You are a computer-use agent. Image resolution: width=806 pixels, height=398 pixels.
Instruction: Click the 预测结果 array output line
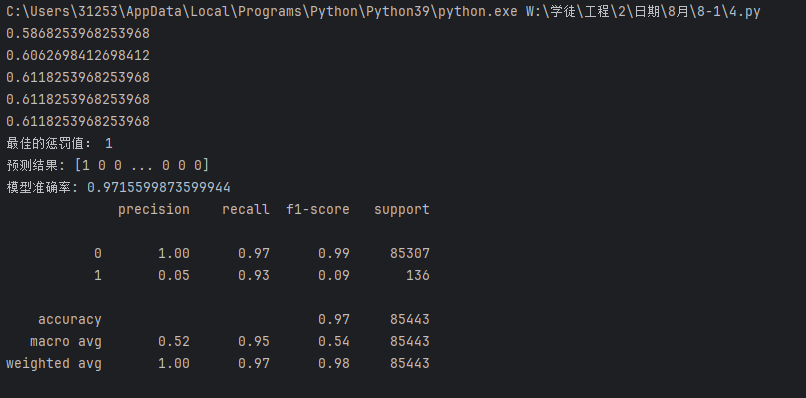(x=108, y=165)
